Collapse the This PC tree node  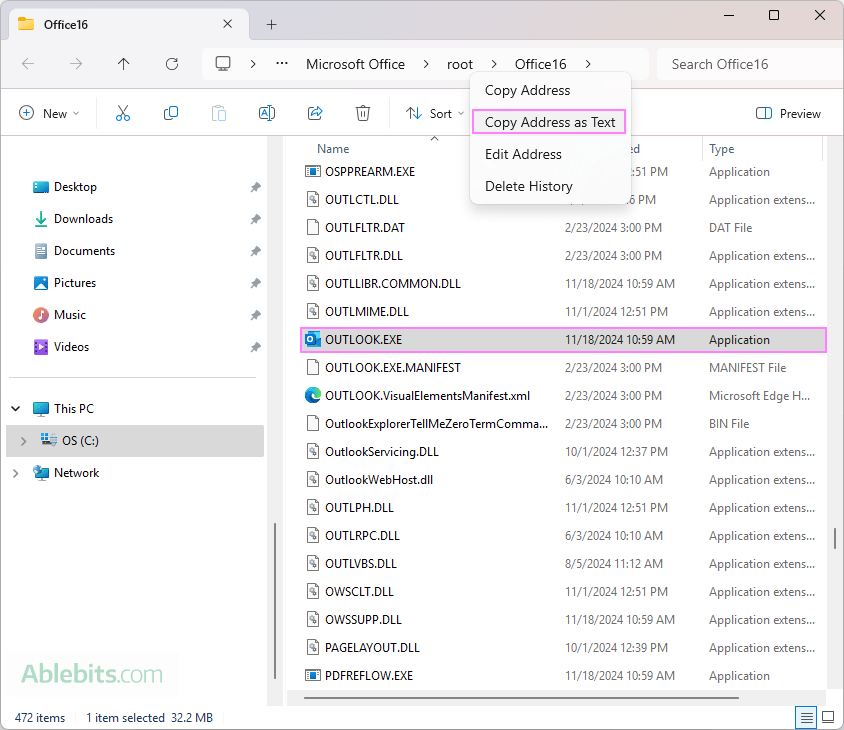tap(16, 409)
